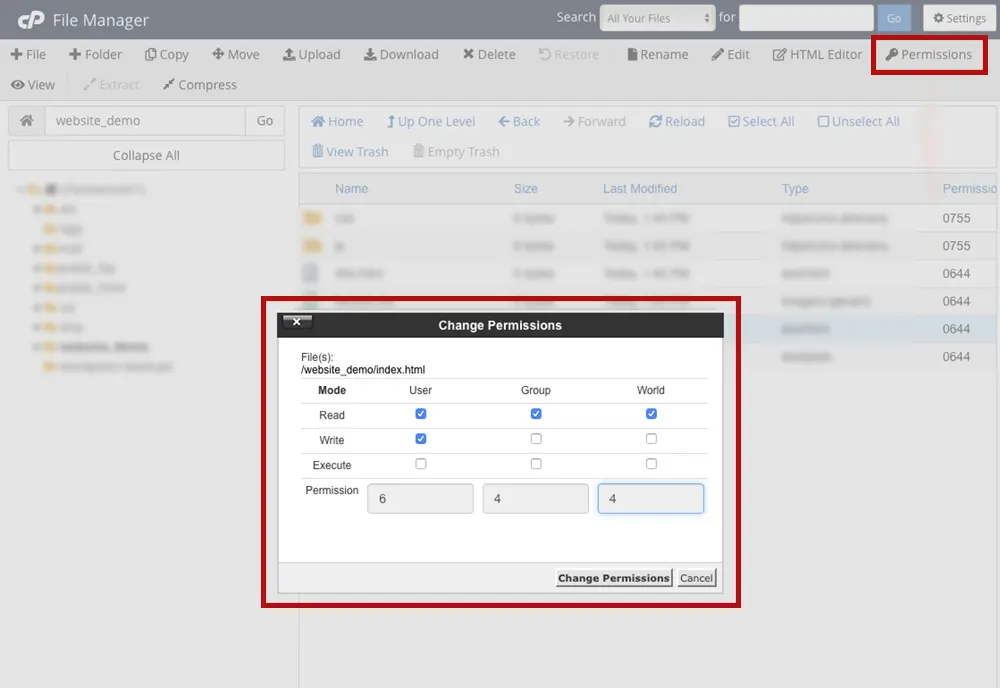1000x688 pixels.
Task: Click the website_demo path field
Action: [x=145, y=121]
